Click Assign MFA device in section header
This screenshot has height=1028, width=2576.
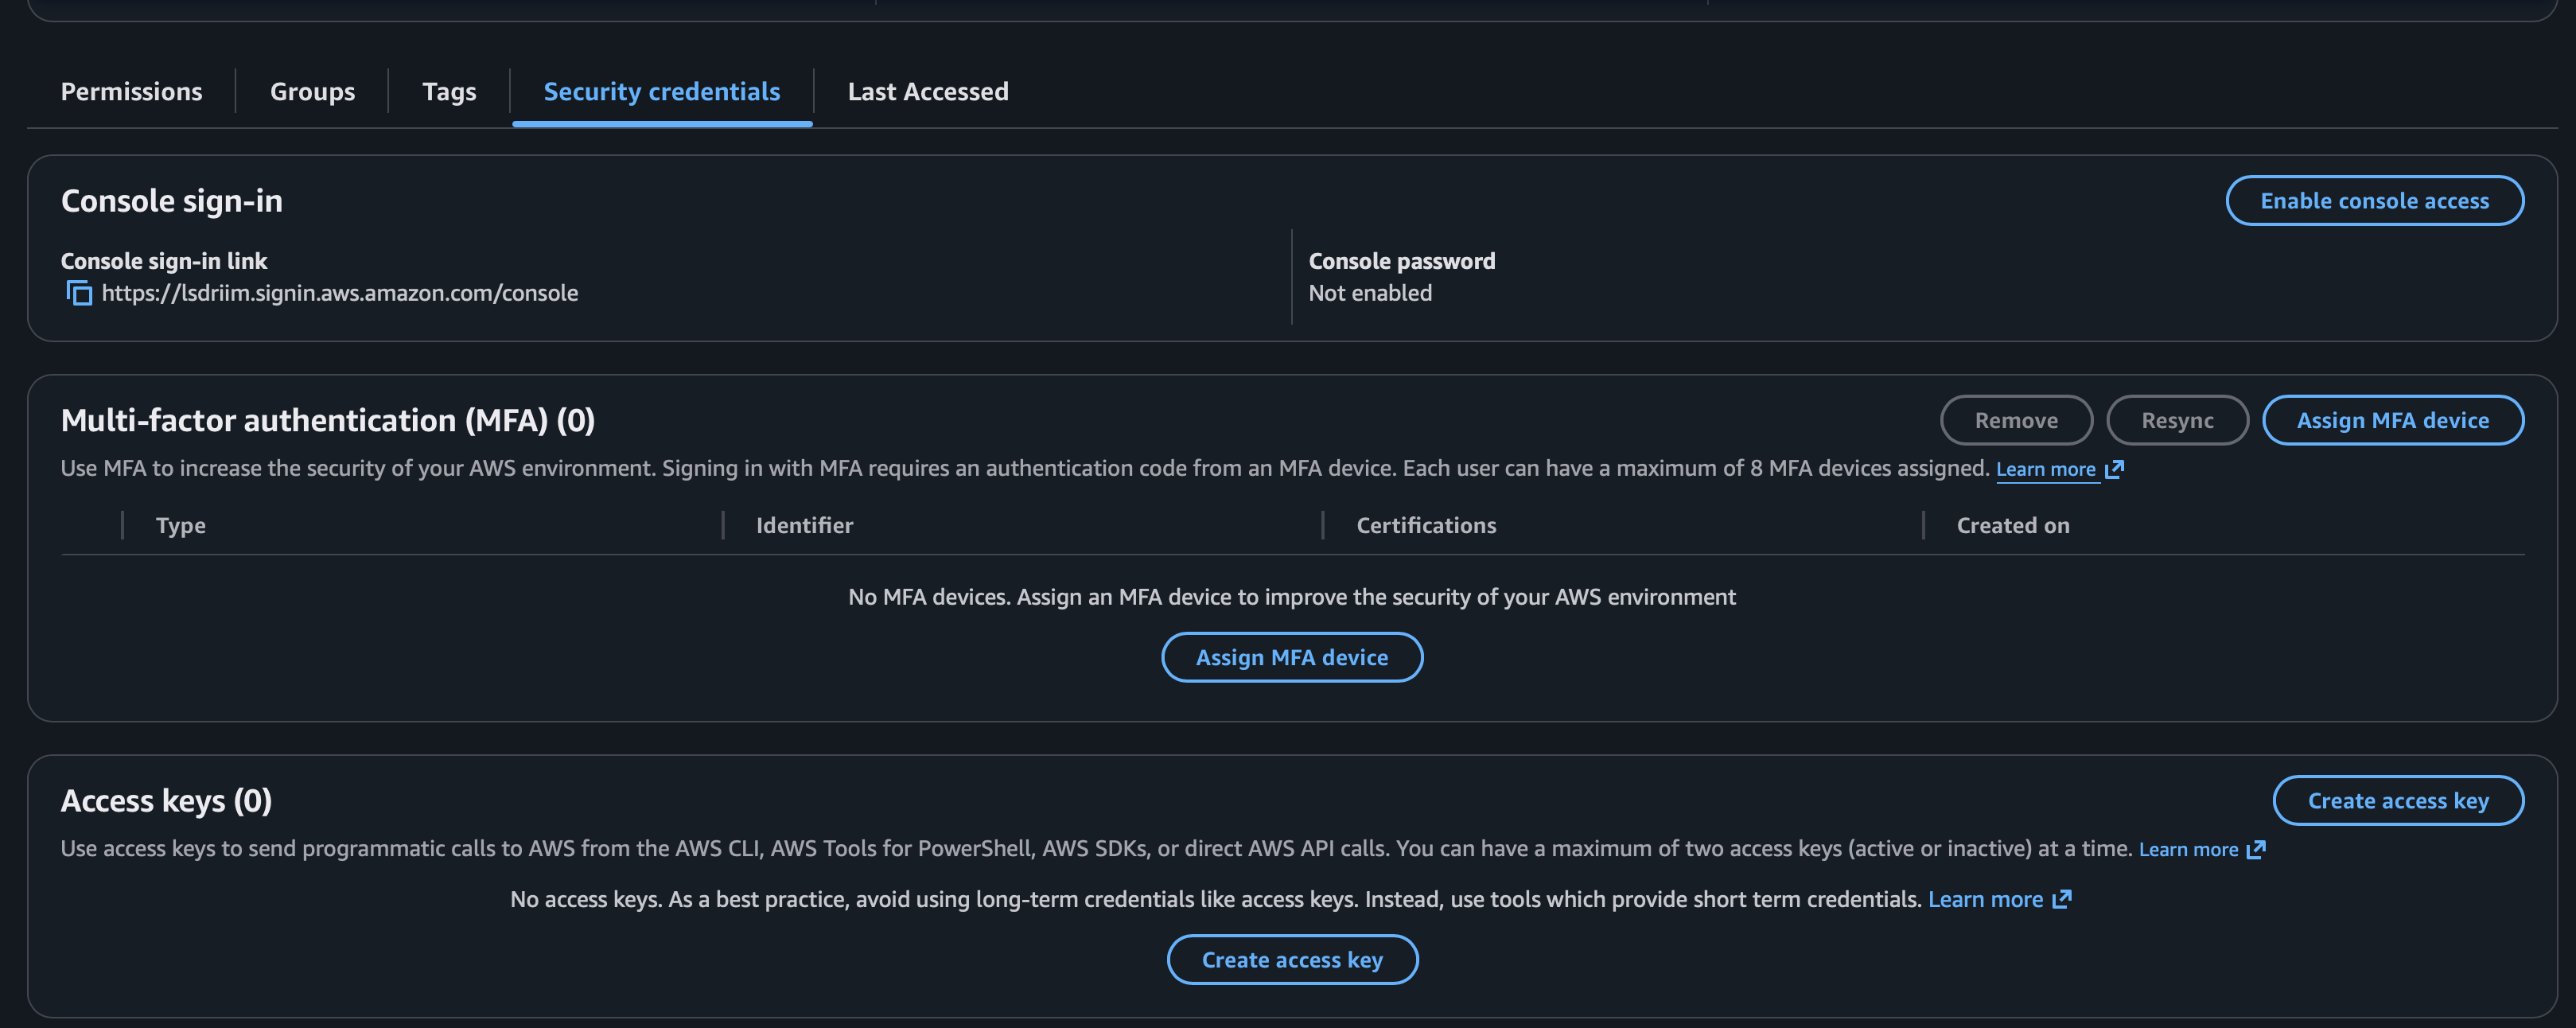[x=2392, y=420]
